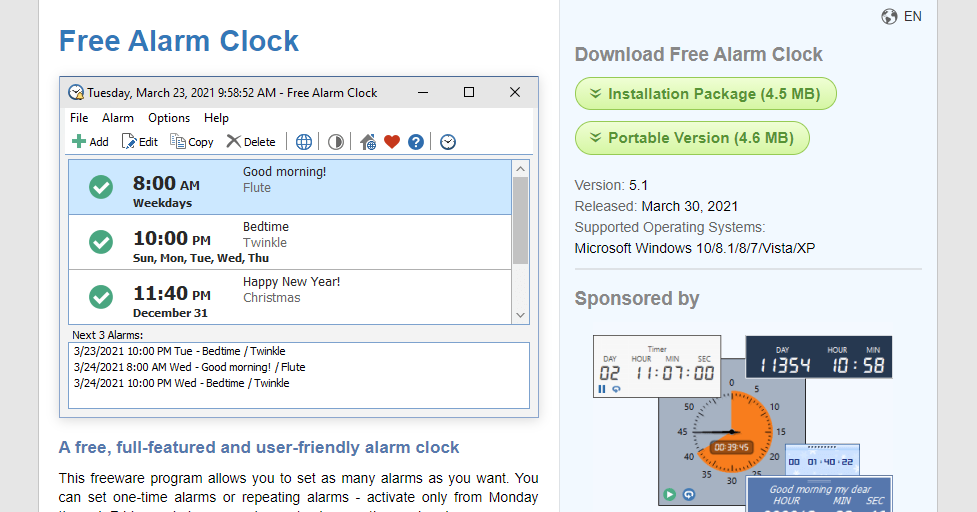Click the Sponsored by heading

pyautogui.click(x=637, y=298)
